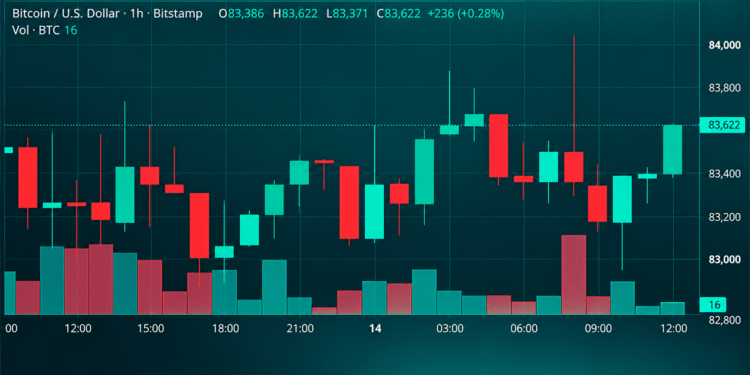Click the bold 14 date label

375,329
